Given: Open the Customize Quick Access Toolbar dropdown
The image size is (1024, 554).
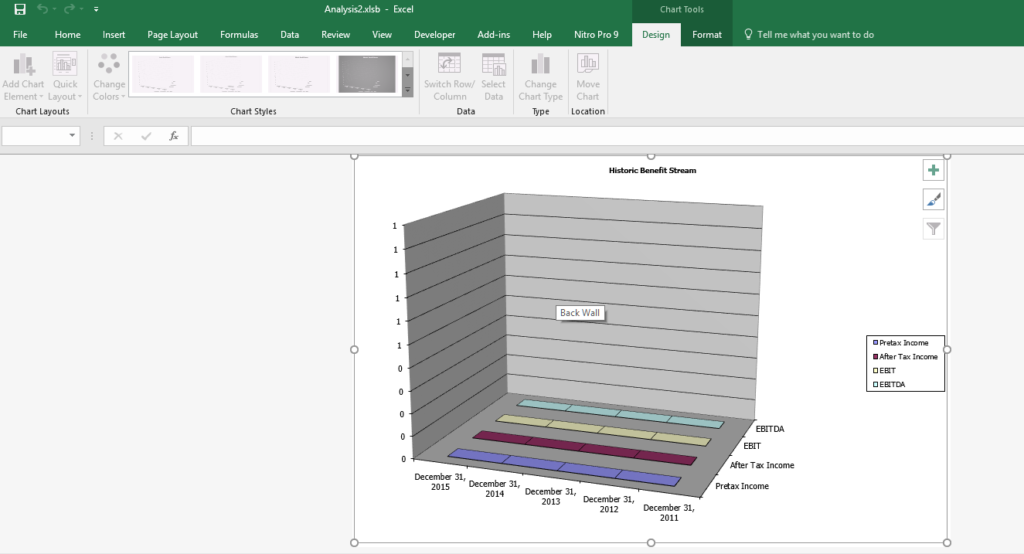Looking at the screenshot, I should [x=96, y=9].
